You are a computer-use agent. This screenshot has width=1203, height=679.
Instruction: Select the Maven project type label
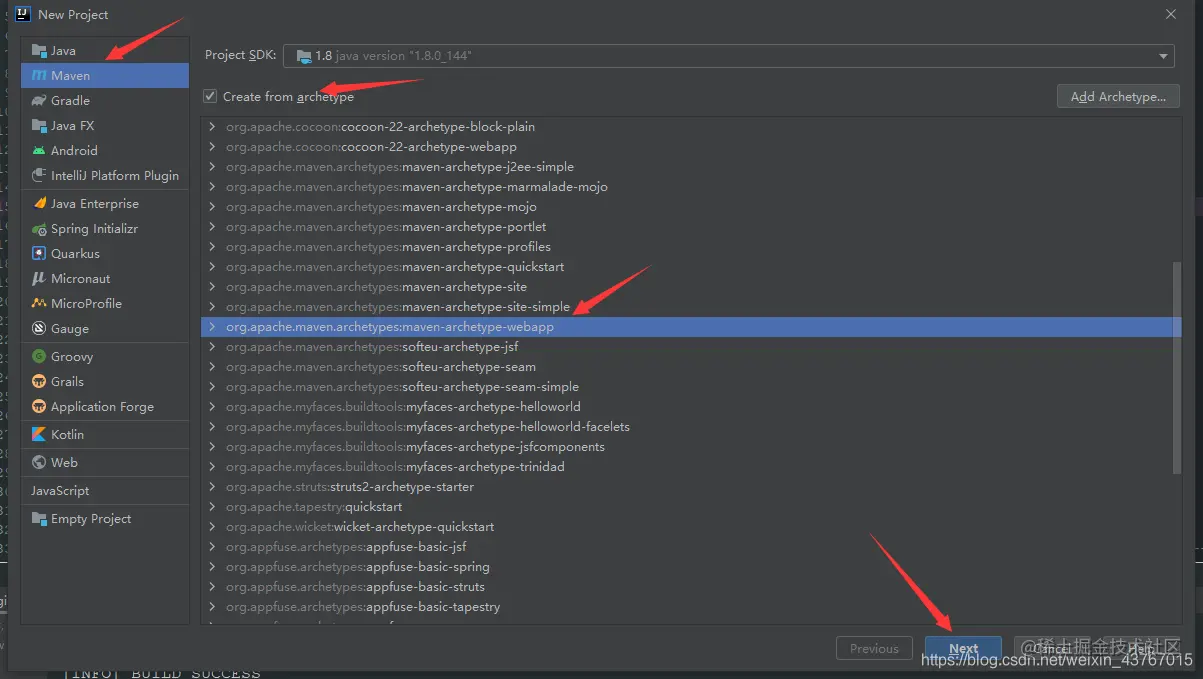(71, 76)
